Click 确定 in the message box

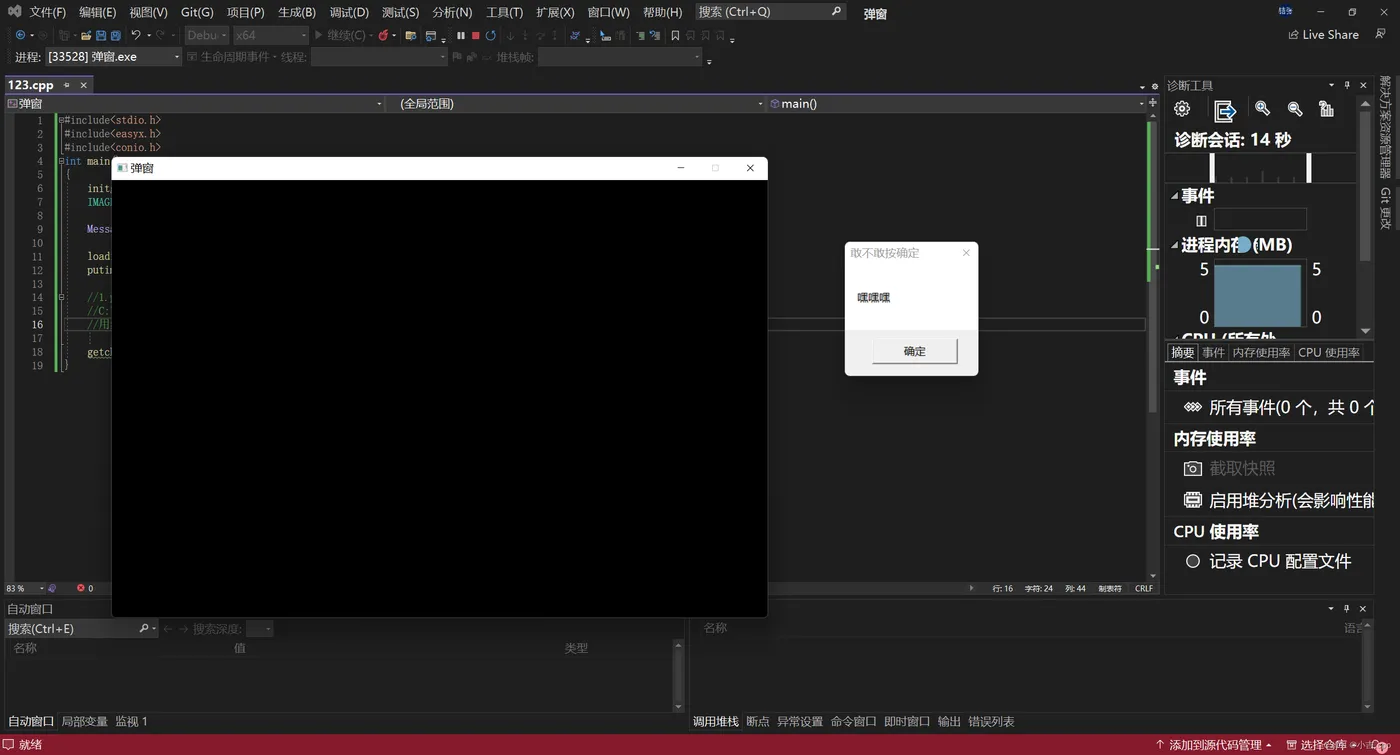click(x=915, y=351)
